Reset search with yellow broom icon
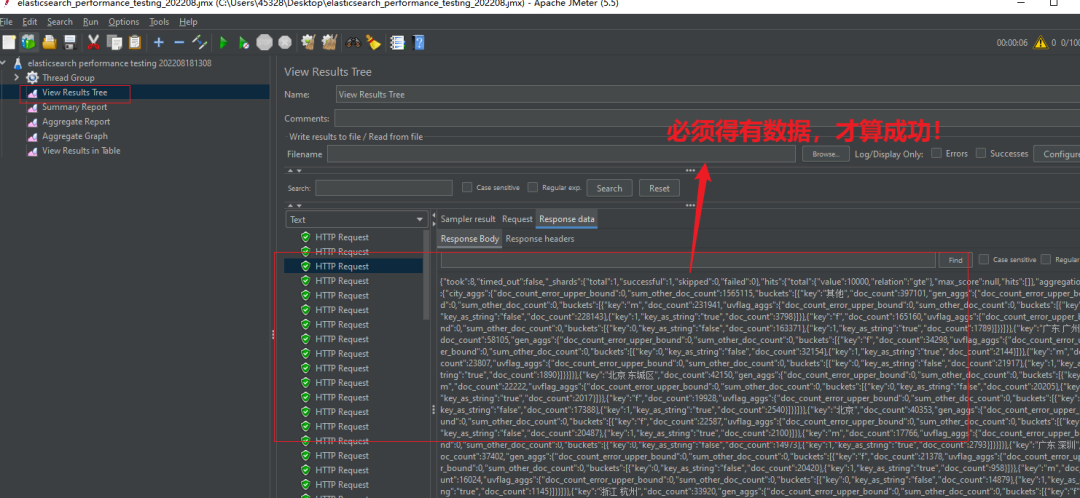This screenshot has height=498, width=1080. (373, 43)
